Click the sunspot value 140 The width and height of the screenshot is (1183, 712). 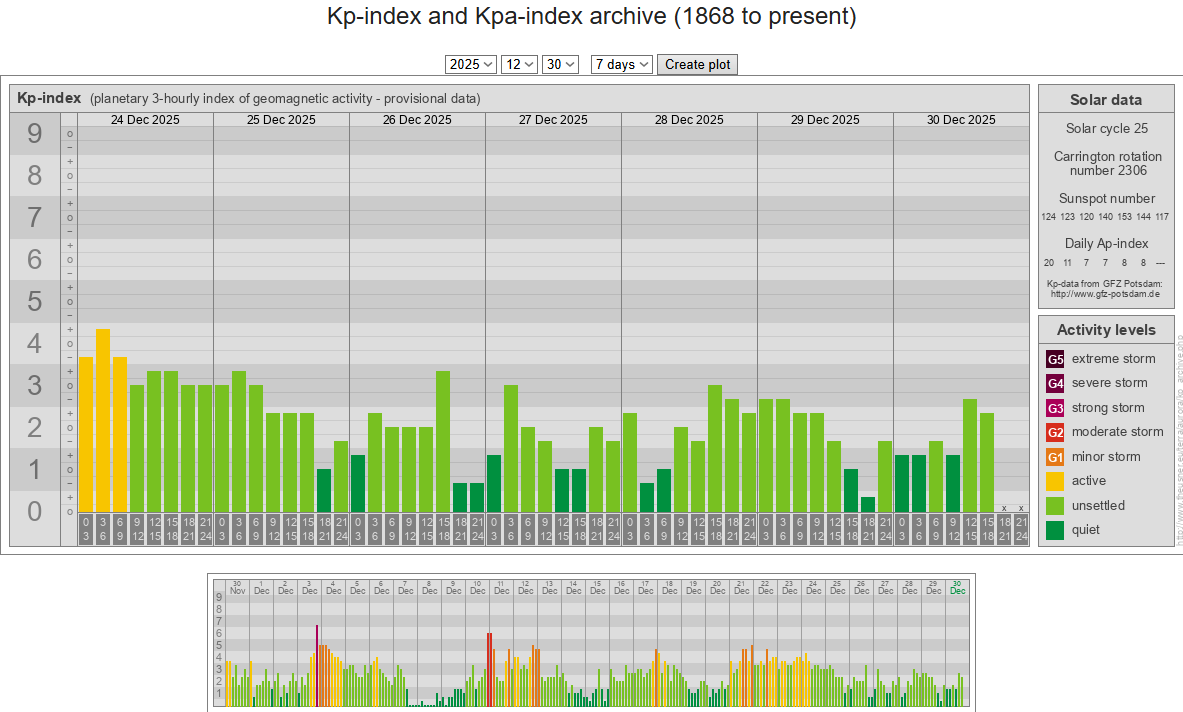(x=1105, y=216)
